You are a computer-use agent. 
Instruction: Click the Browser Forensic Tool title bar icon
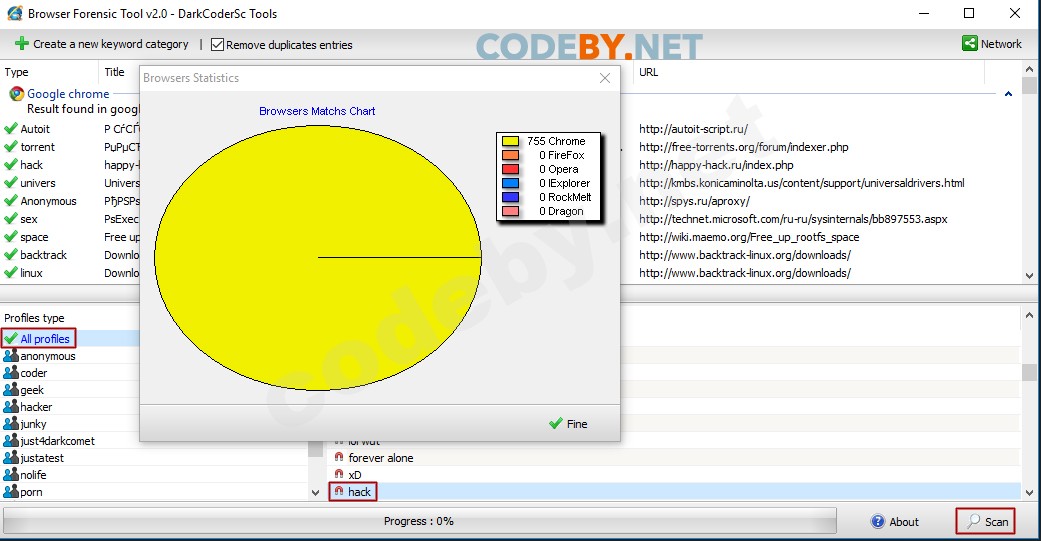coord(15,13)
